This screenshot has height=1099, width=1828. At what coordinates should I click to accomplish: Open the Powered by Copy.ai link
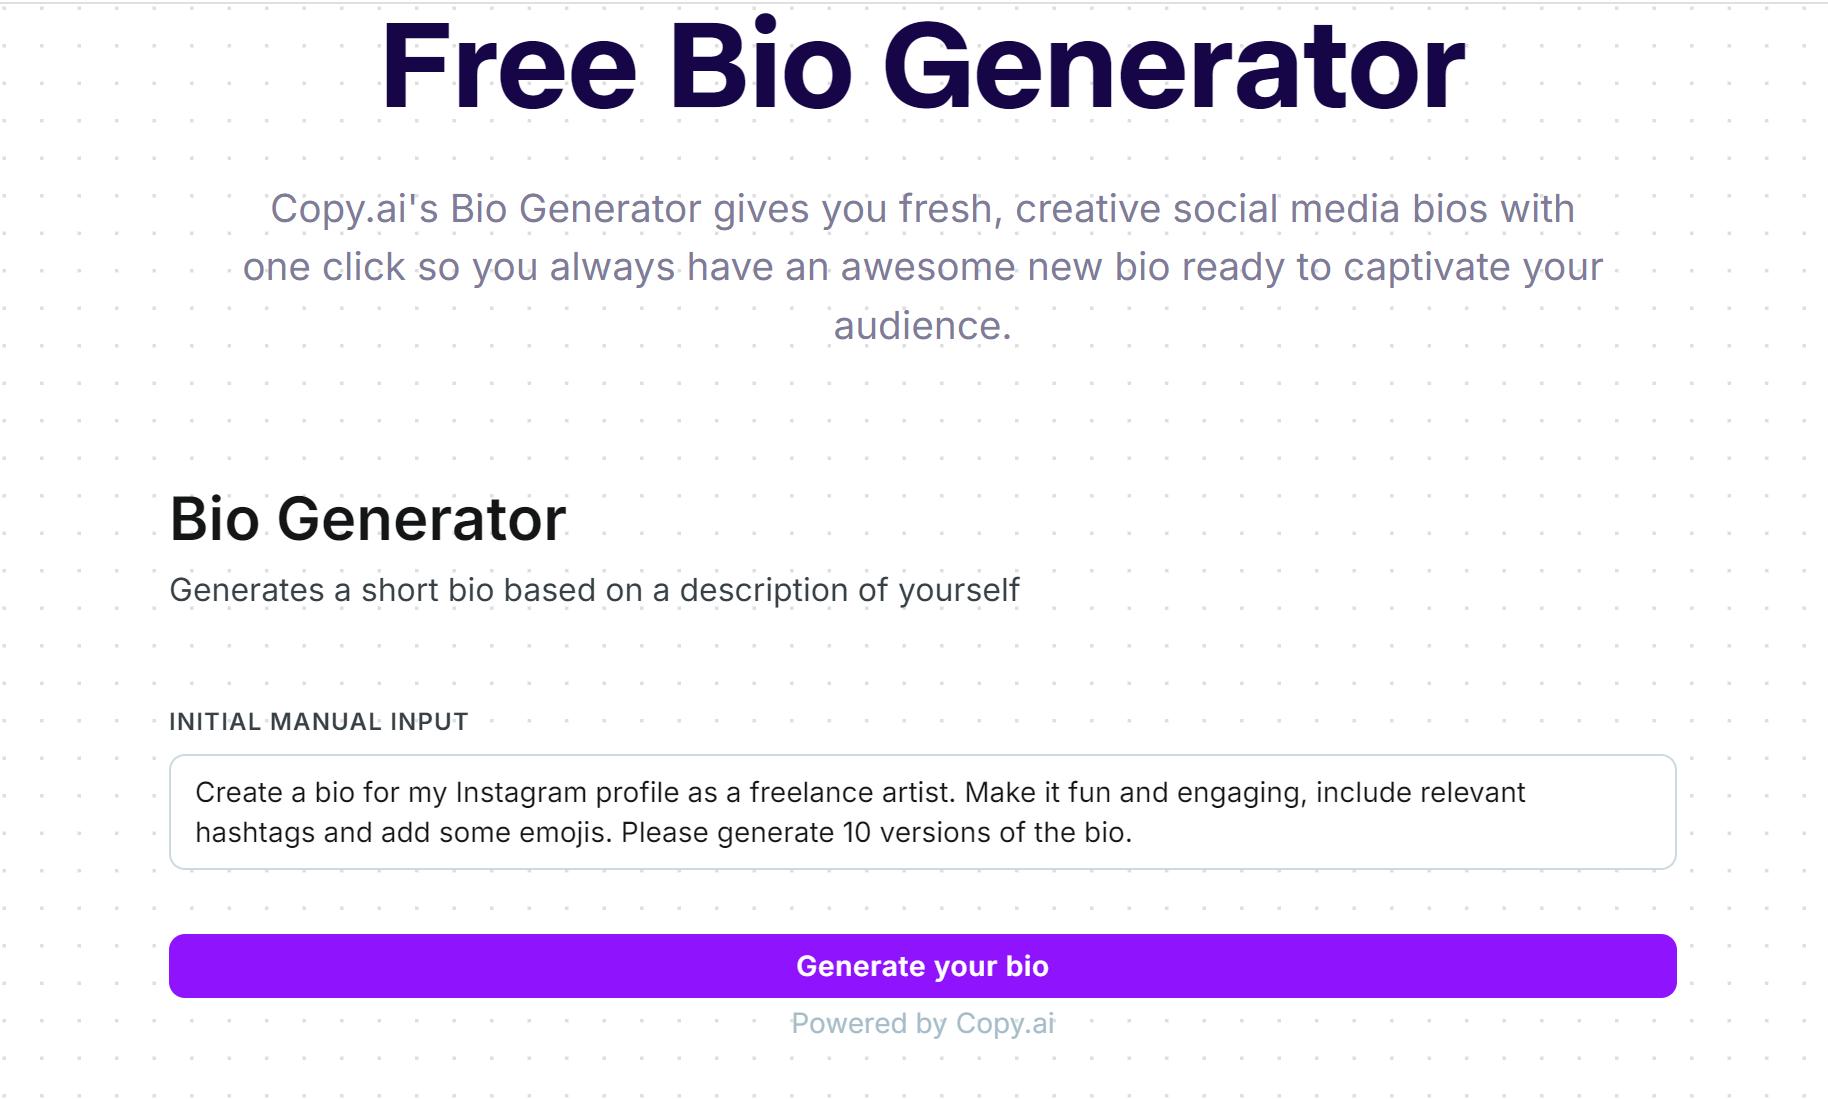pyautogui.click(x=921, y=1023)
